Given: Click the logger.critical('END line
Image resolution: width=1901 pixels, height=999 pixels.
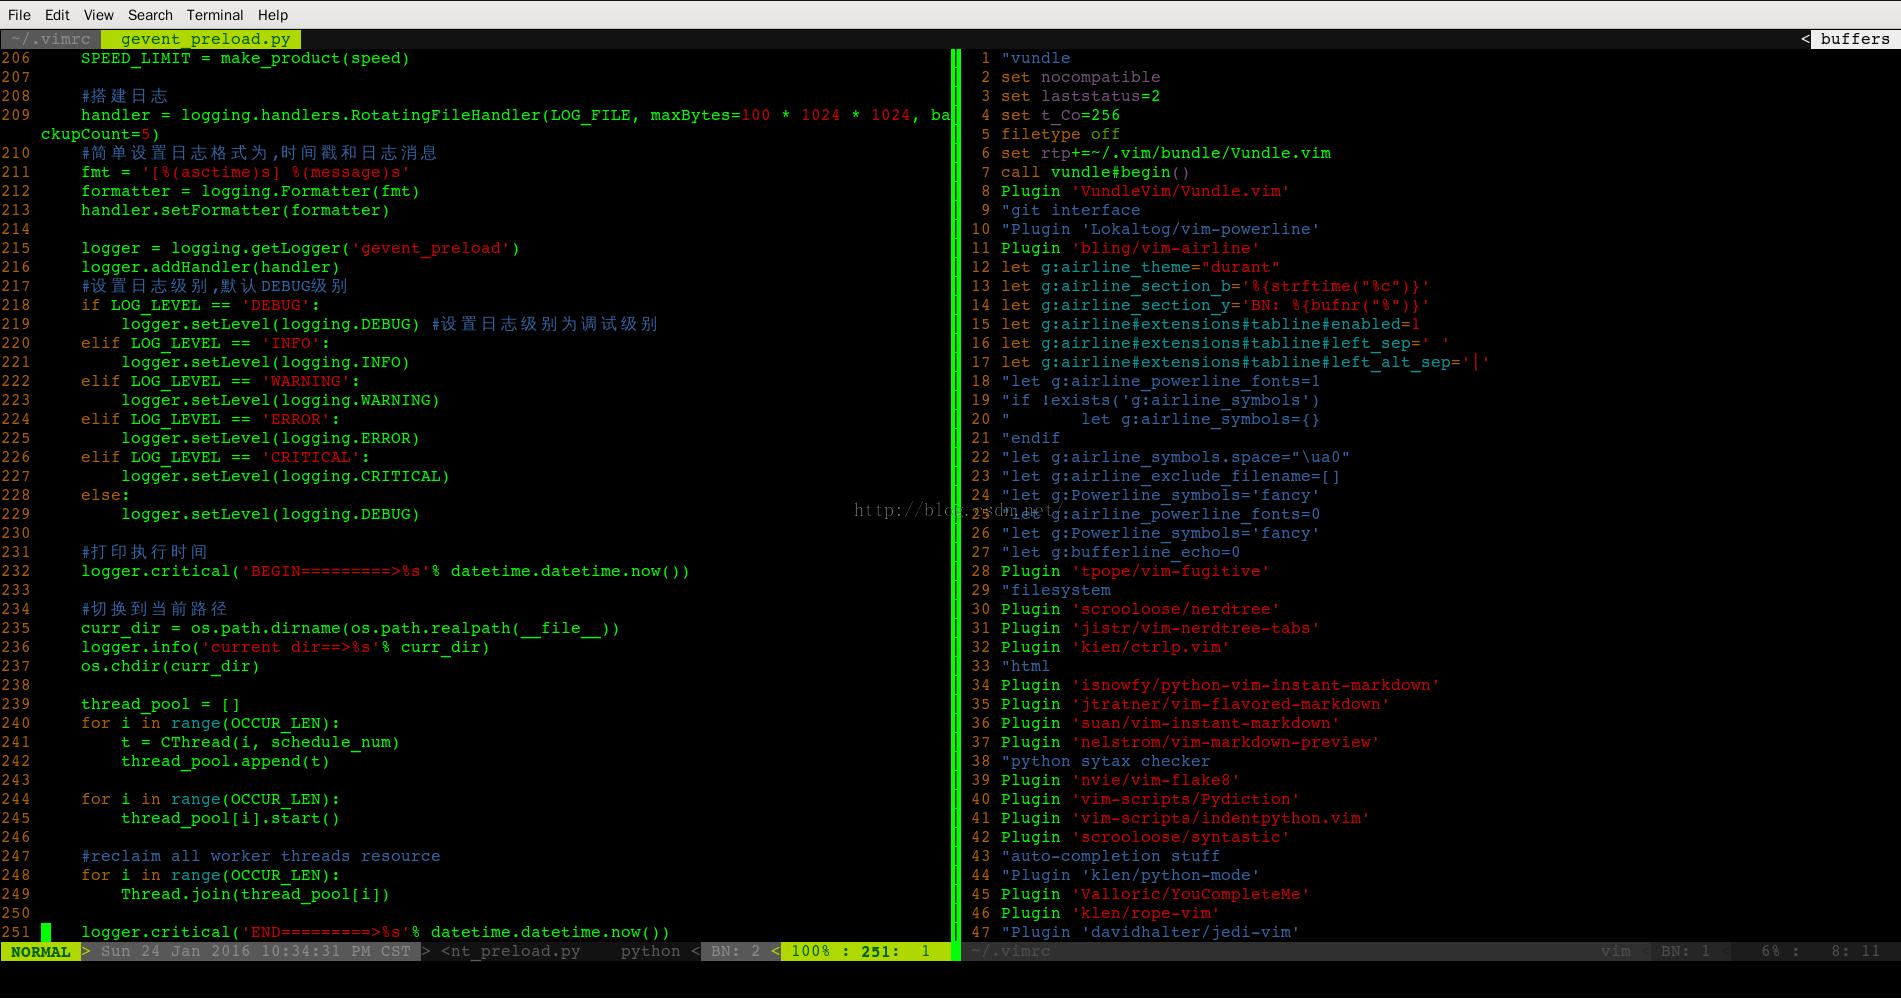Looking at the screenshot, I should [375, 932].
